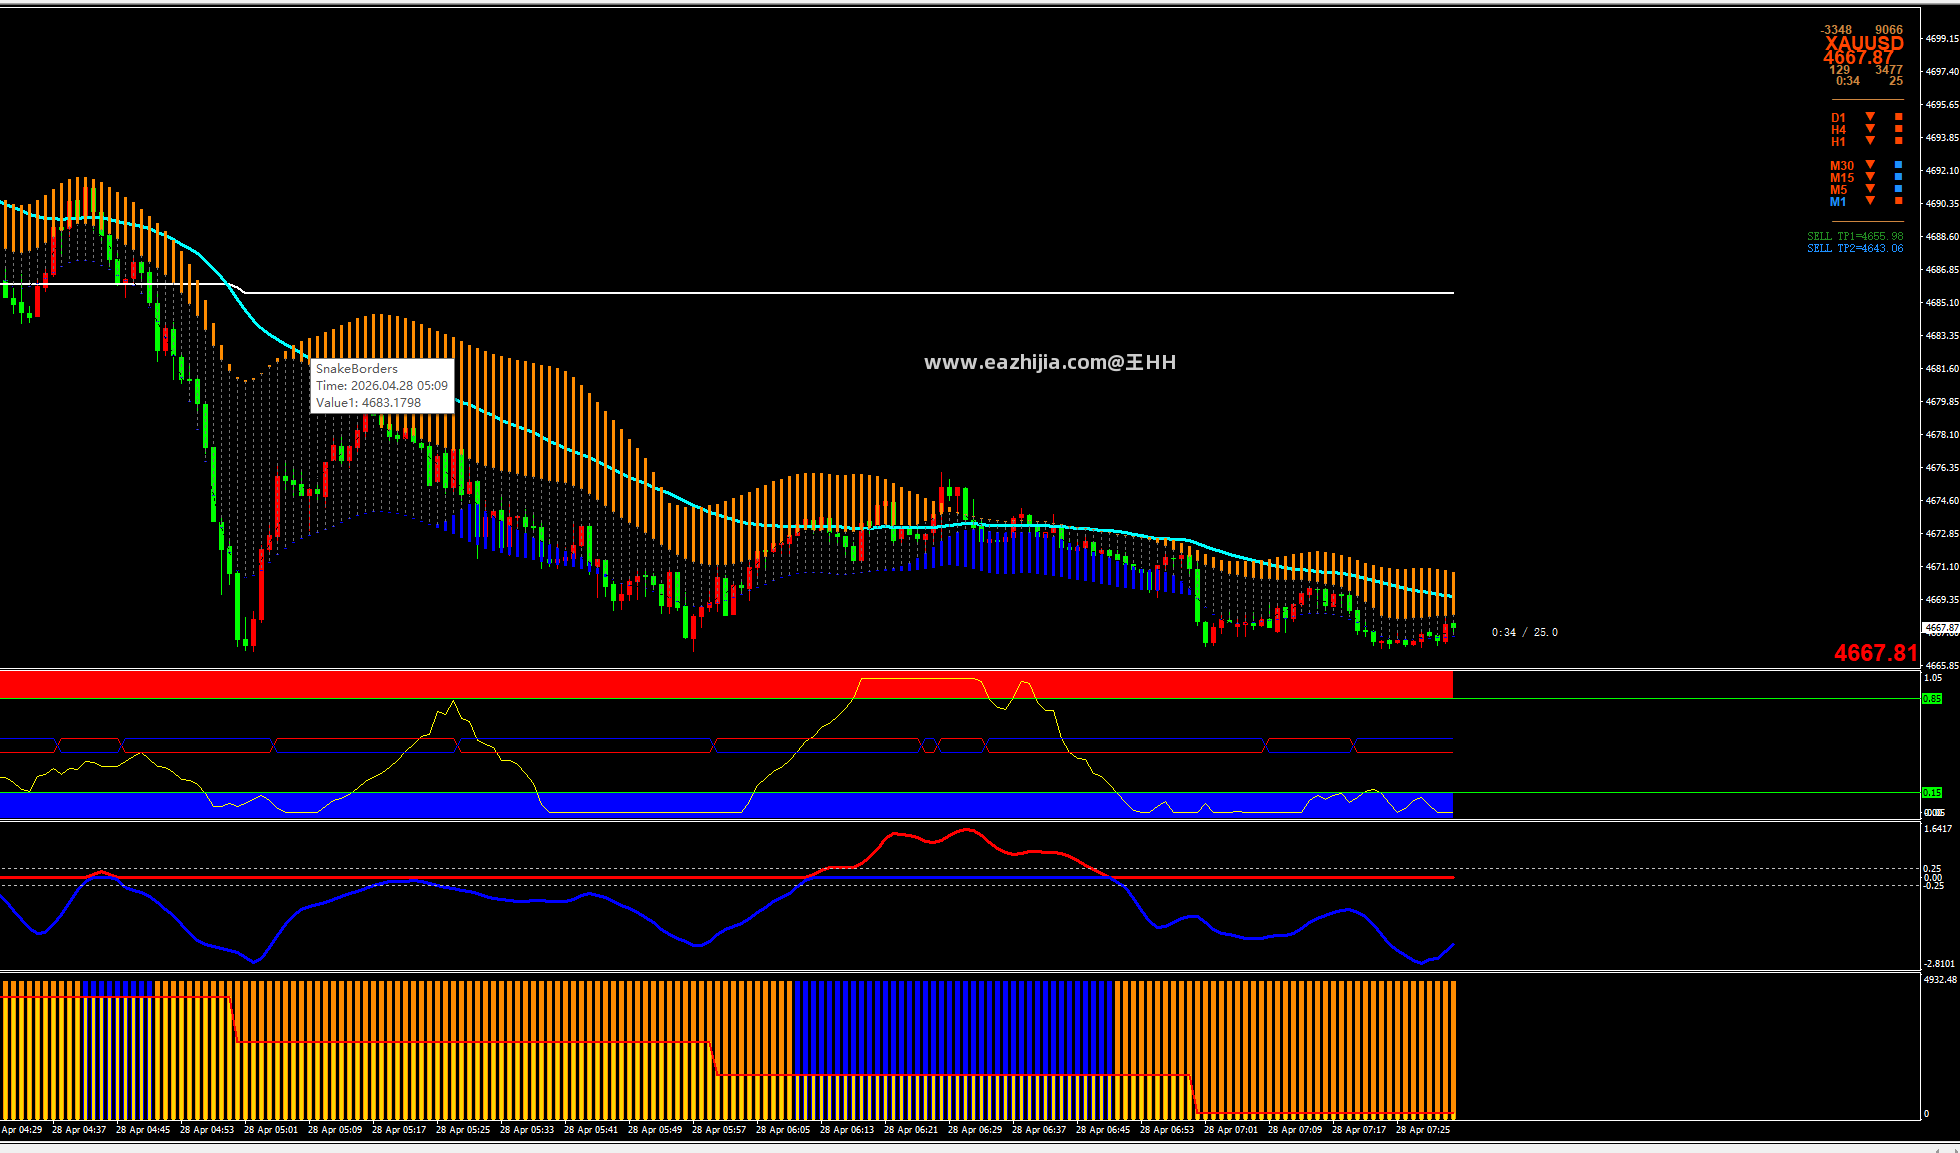The width and height of the screenshot is (1960, 1153).
Task: Click the 28 Apr 07:25 time axis label
Action: click(1423, 1130)
